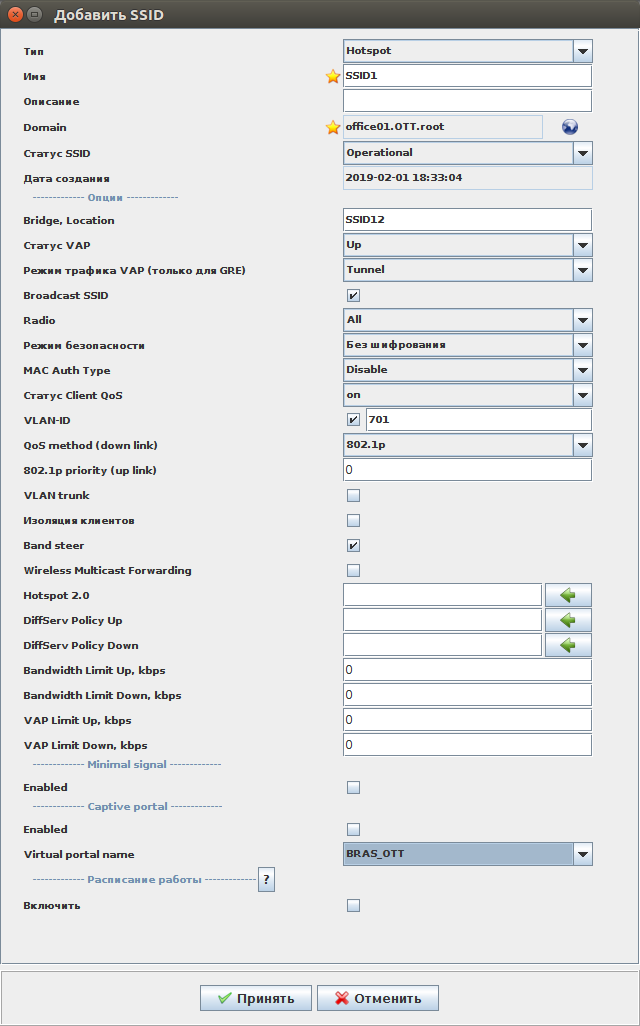Expand the SSID status Operational dropdown
Screen dimensions: 640x1026
coord(582,153)
